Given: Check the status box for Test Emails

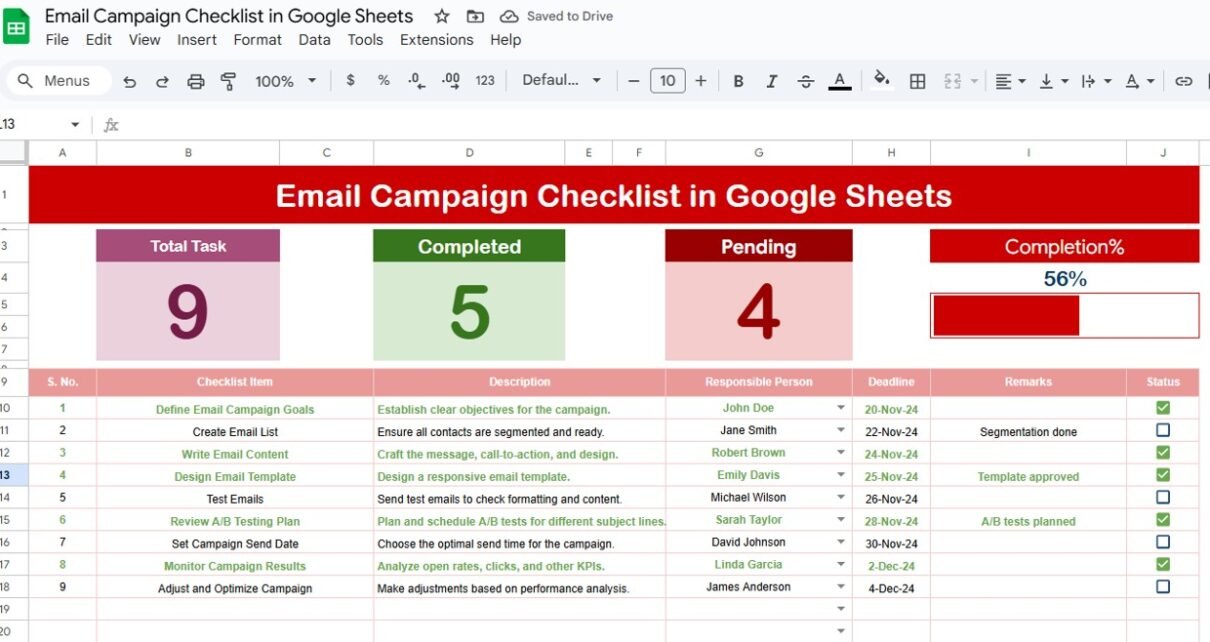Looking at the screenshot, I should pyautogui.click(x=1163, y=497).
